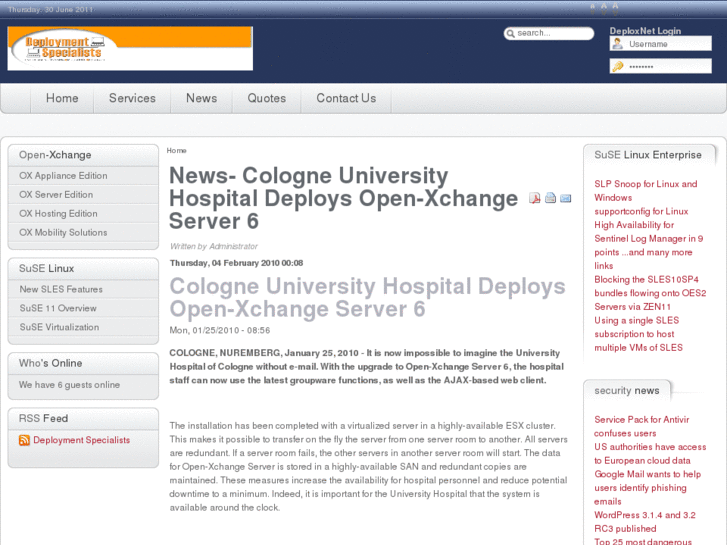This screenshot has height=545, width=727.
Task: Click the 'Written by Administrator' text
Action: point(214,246)
